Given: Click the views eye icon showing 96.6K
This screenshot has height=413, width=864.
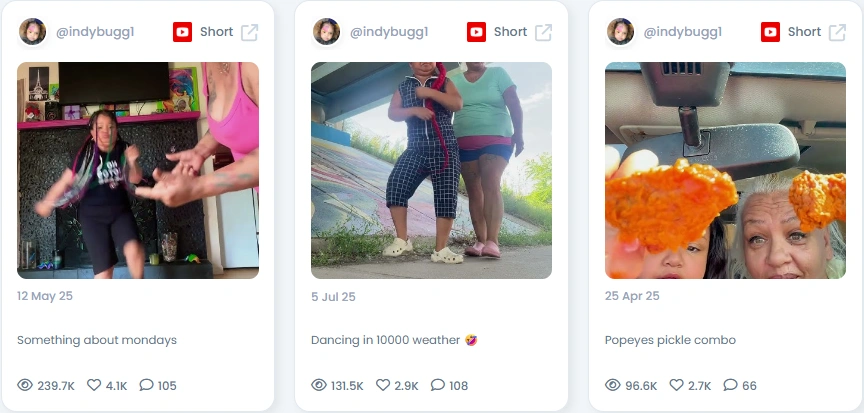Looking at the screenshot, I should point(613,385).
